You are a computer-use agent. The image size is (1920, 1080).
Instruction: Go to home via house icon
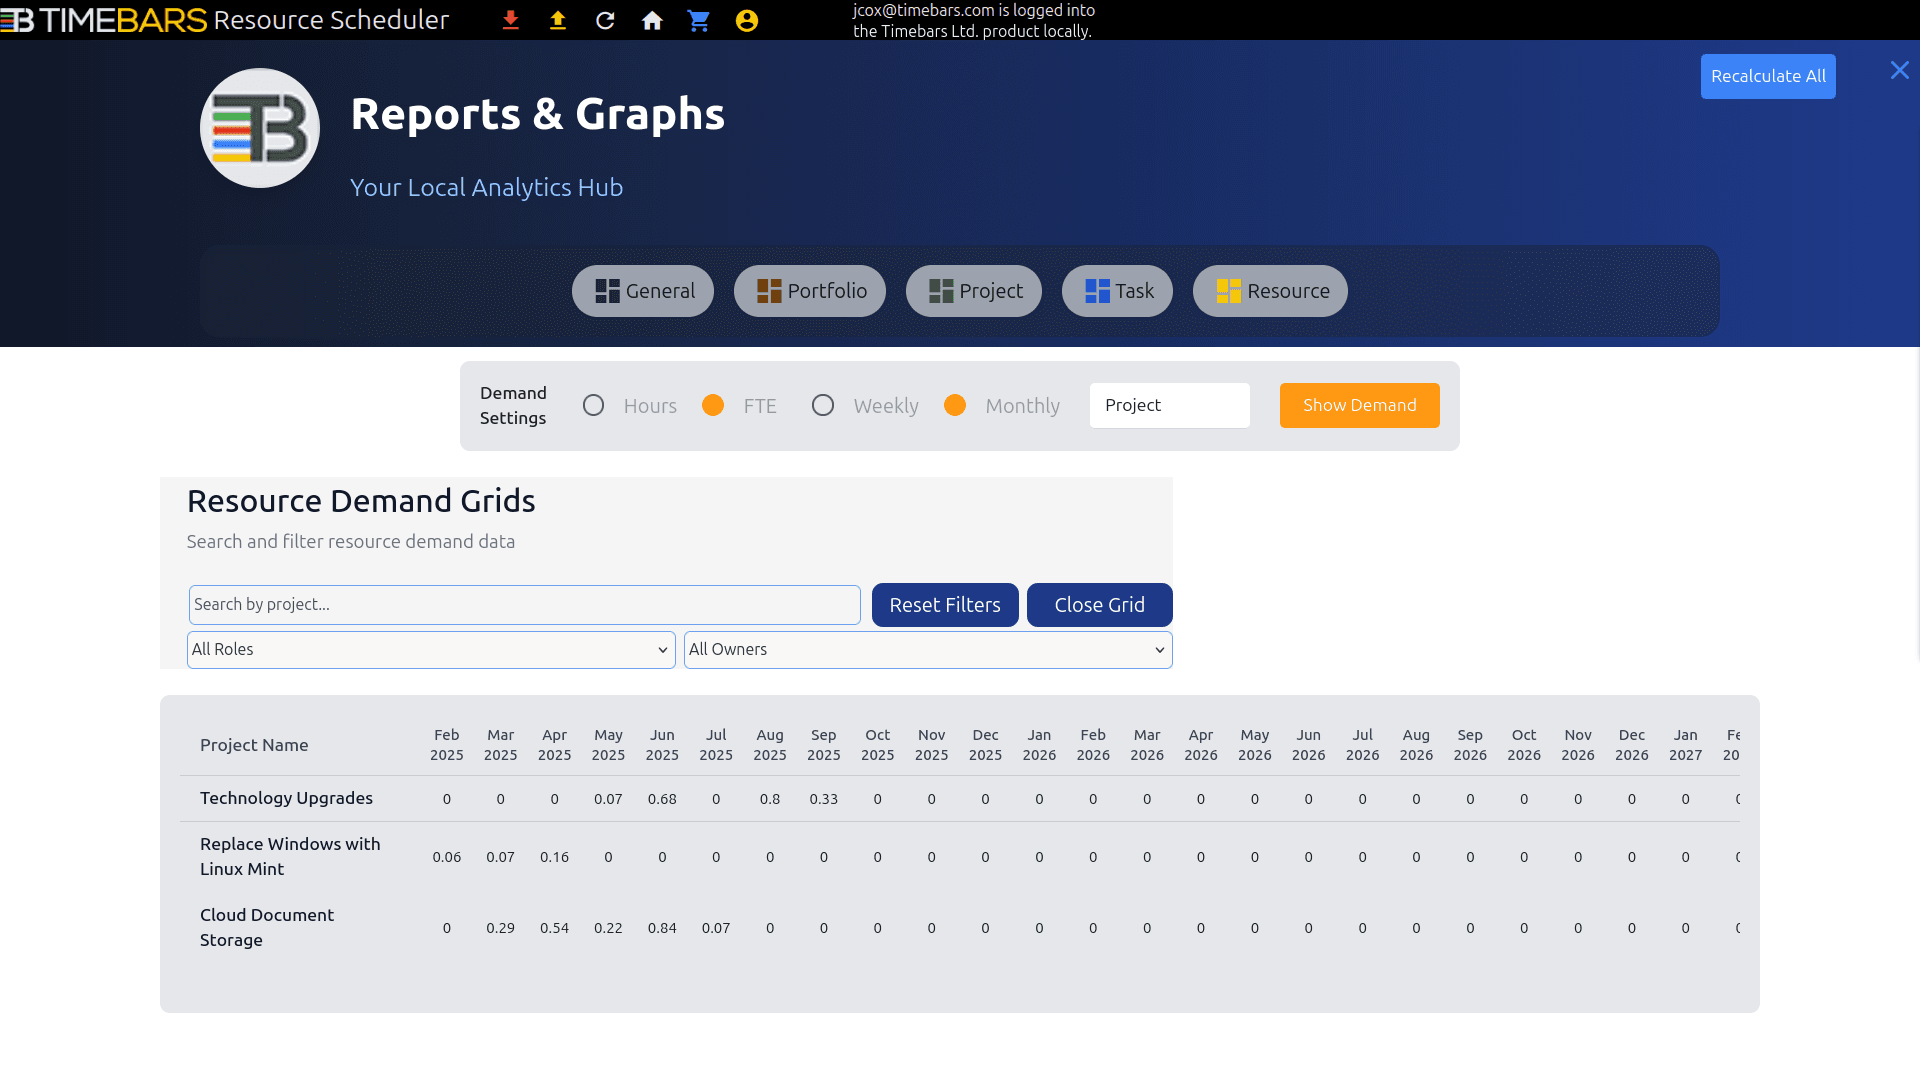pyautogui.click(x=652, y=20)
